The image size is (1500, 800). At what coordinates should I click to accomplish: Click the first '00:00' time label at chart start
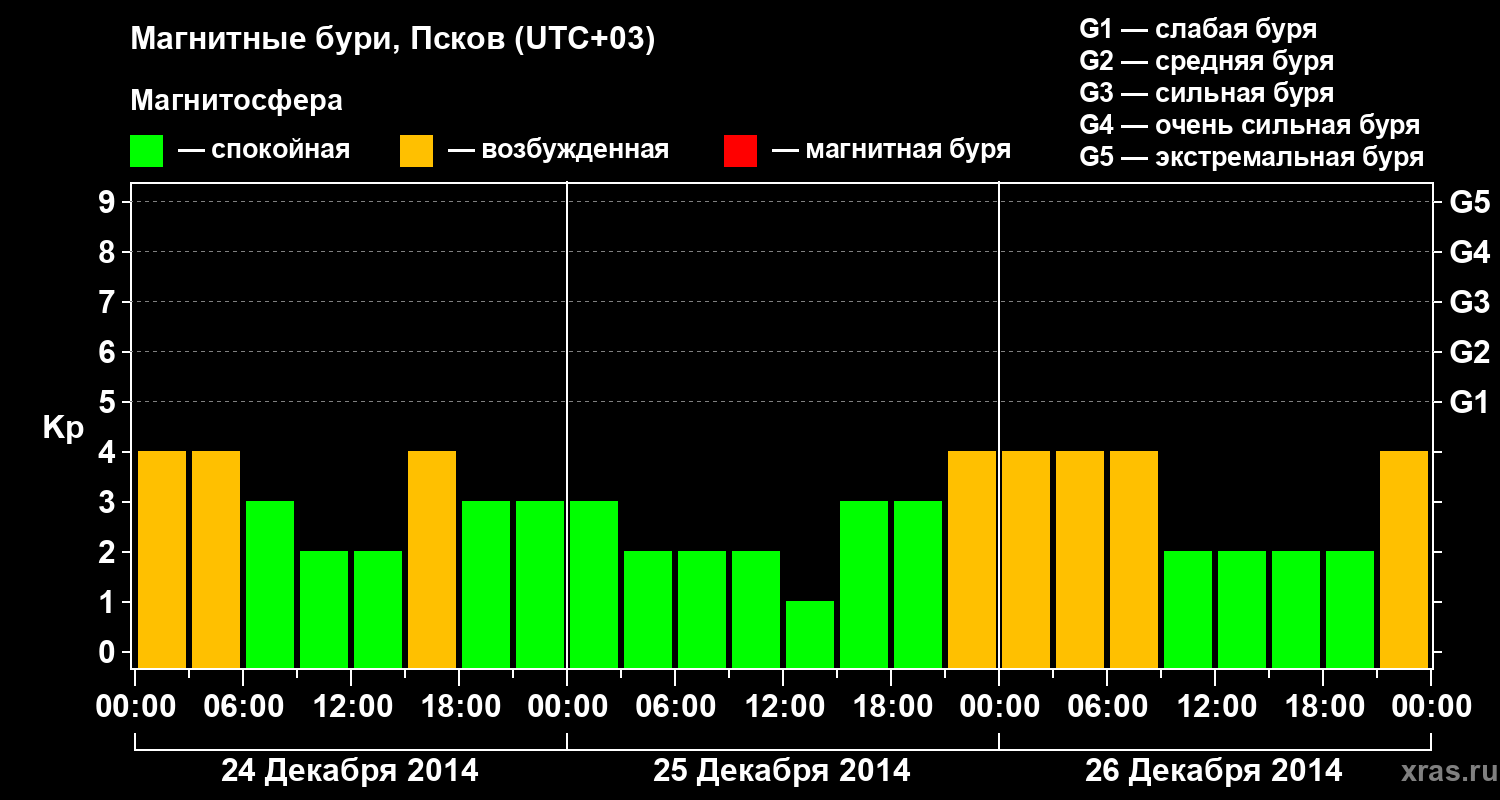(x=135, y=707)
